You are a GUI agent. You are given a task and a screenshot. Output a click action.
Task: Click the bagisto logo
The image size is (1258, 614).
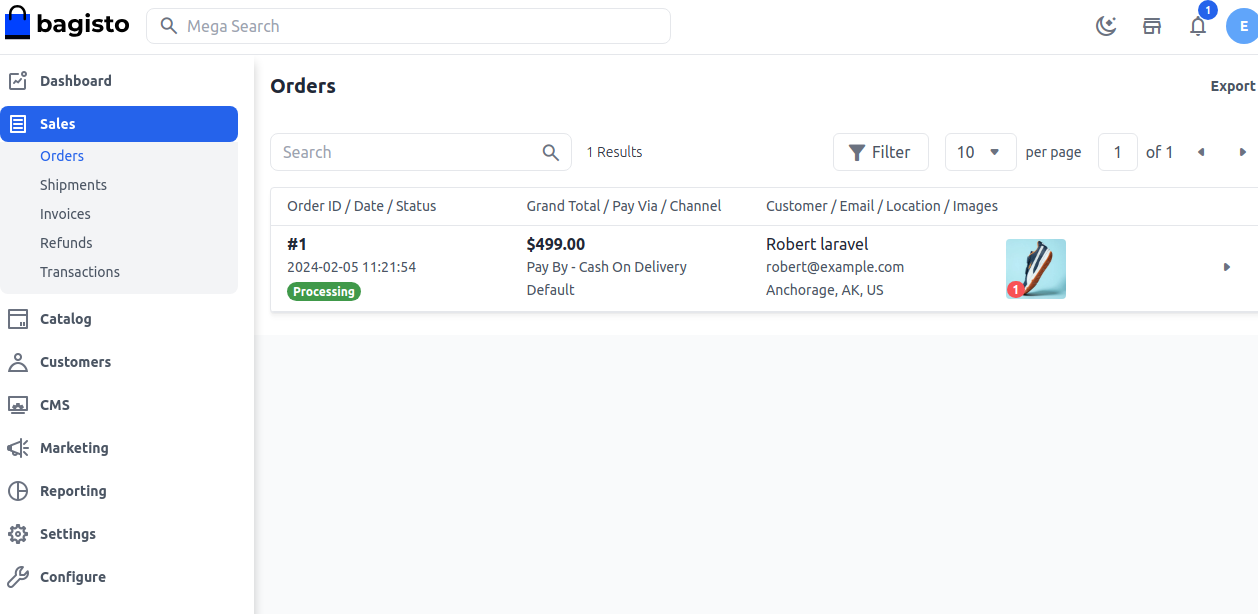(67, 24)
